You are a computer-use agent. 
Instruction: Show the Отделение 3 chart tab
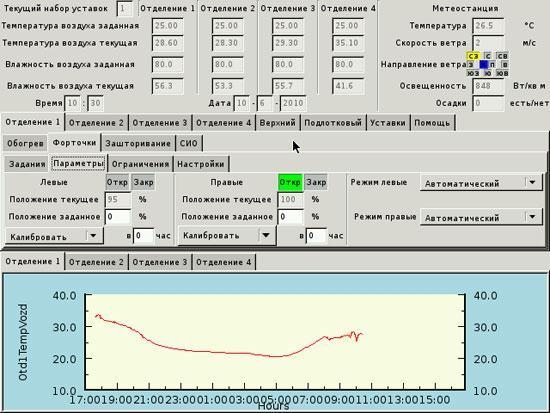tap(160, 262)
